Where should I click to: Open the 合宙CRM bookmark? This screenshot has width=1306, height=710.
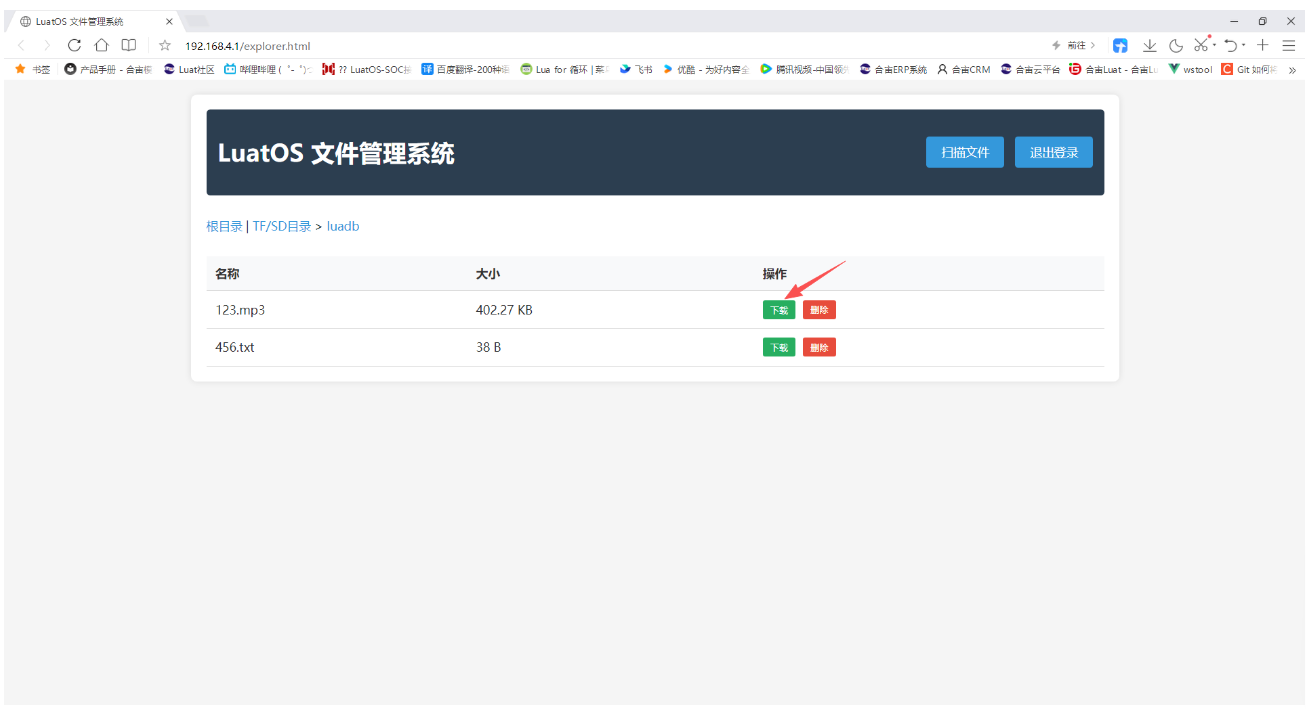click(964, 70)
